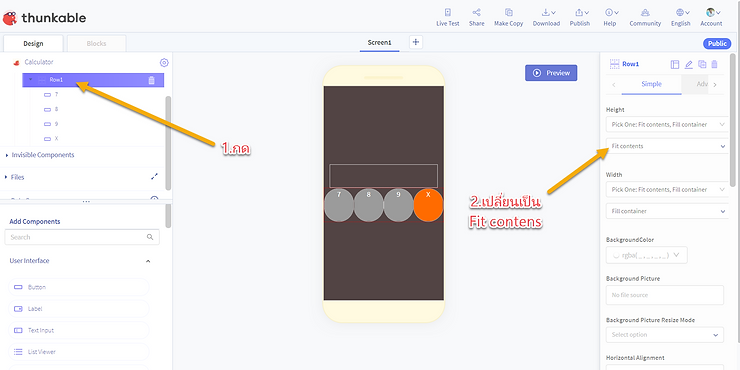Delete Row1 using tree trash icon
Image resolution: width=740 pixels, height=370 pixels.
click(151, 80)
